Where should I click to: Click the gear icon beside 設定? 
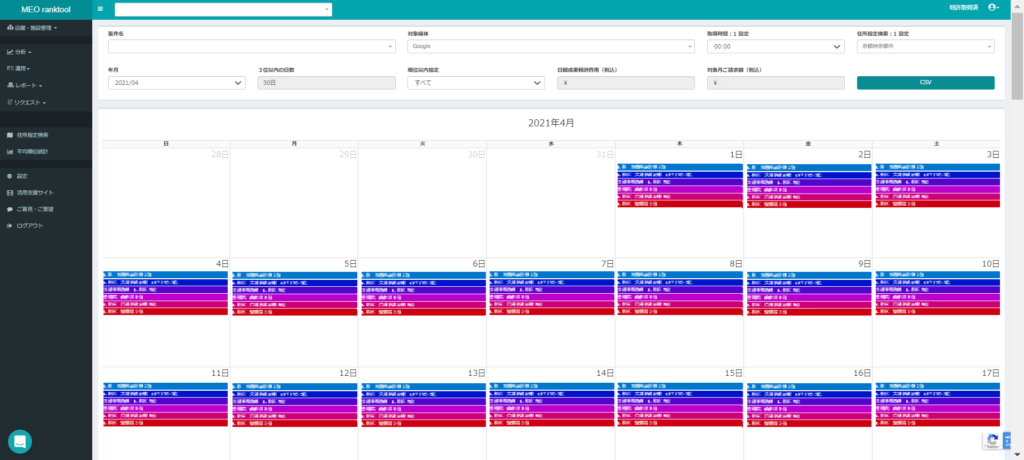pos(10,176)
